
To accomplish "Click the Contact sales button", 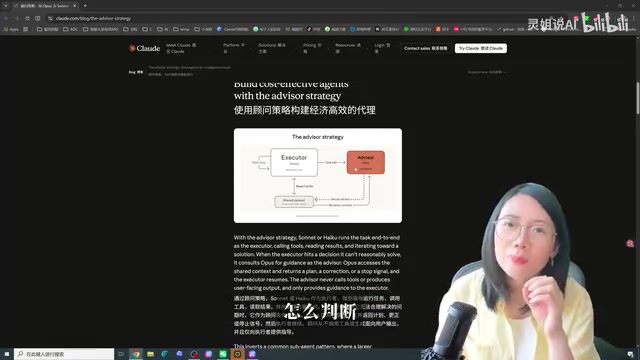I will click(425, 48).
